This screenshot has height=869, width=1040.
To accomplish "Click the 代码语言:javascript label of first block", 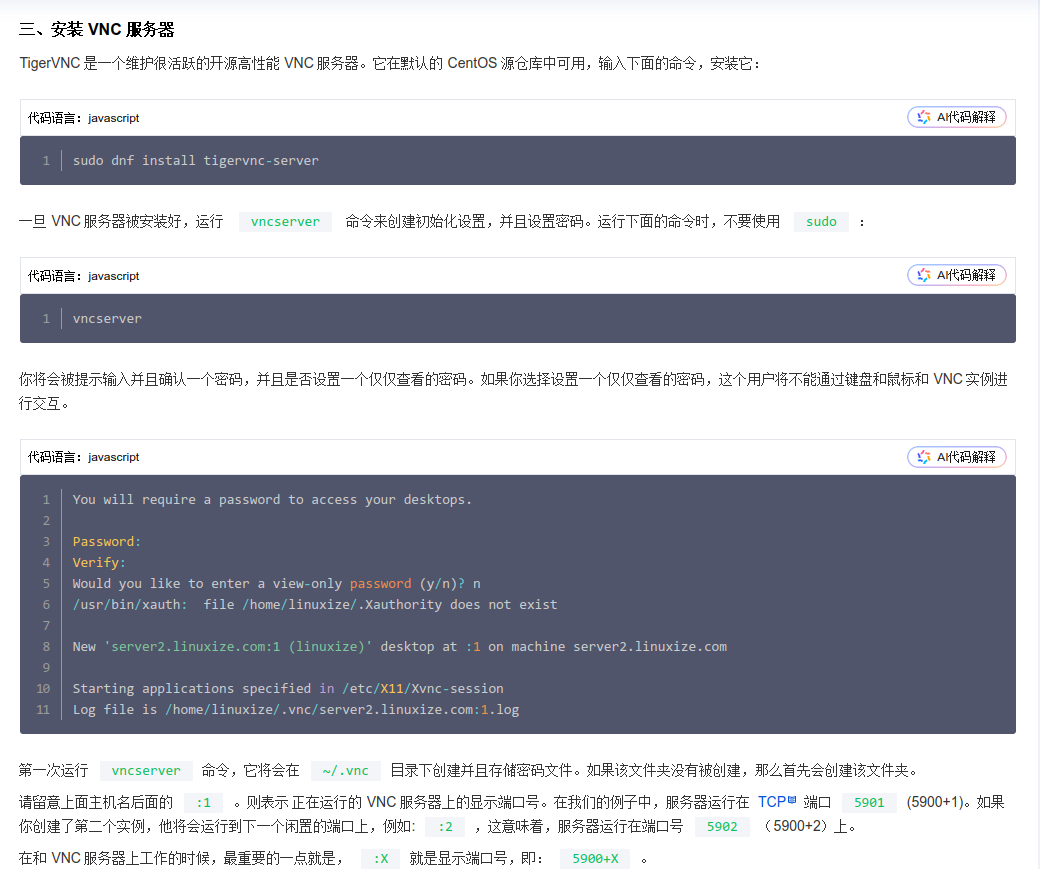I will pos(84,118).
